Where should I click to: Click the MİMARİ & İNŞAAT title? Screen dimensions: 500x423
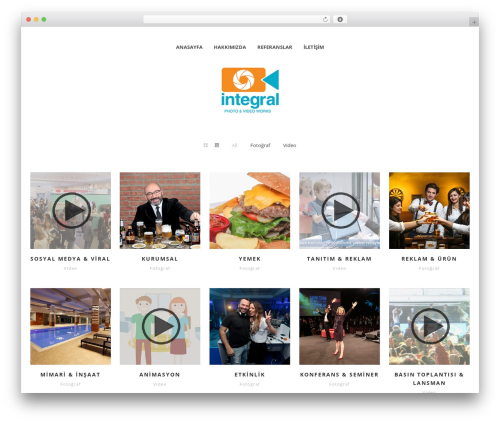(x=70, y=375)
